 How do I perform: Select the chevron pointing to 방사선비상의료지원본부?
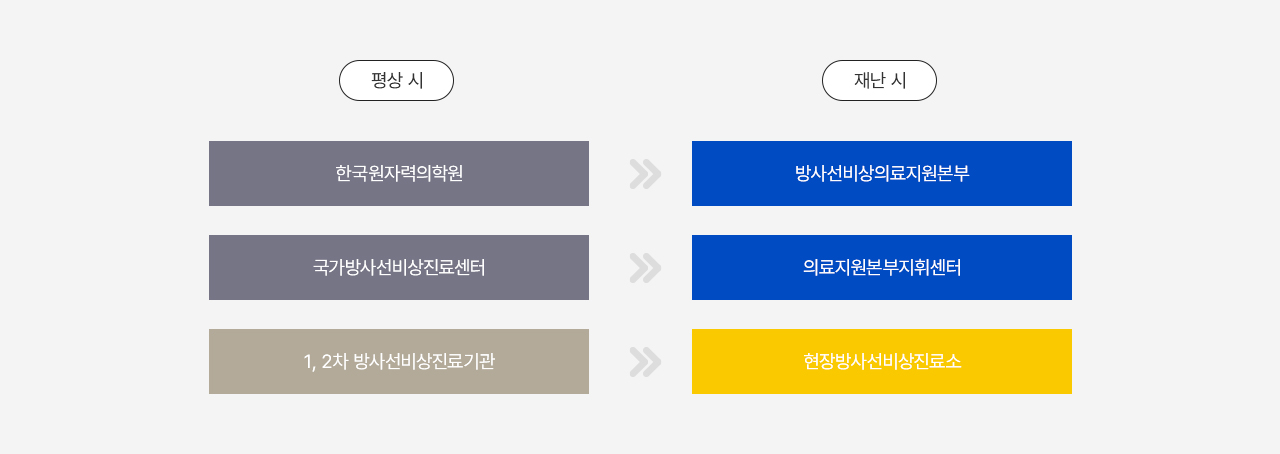pos(645,174)
